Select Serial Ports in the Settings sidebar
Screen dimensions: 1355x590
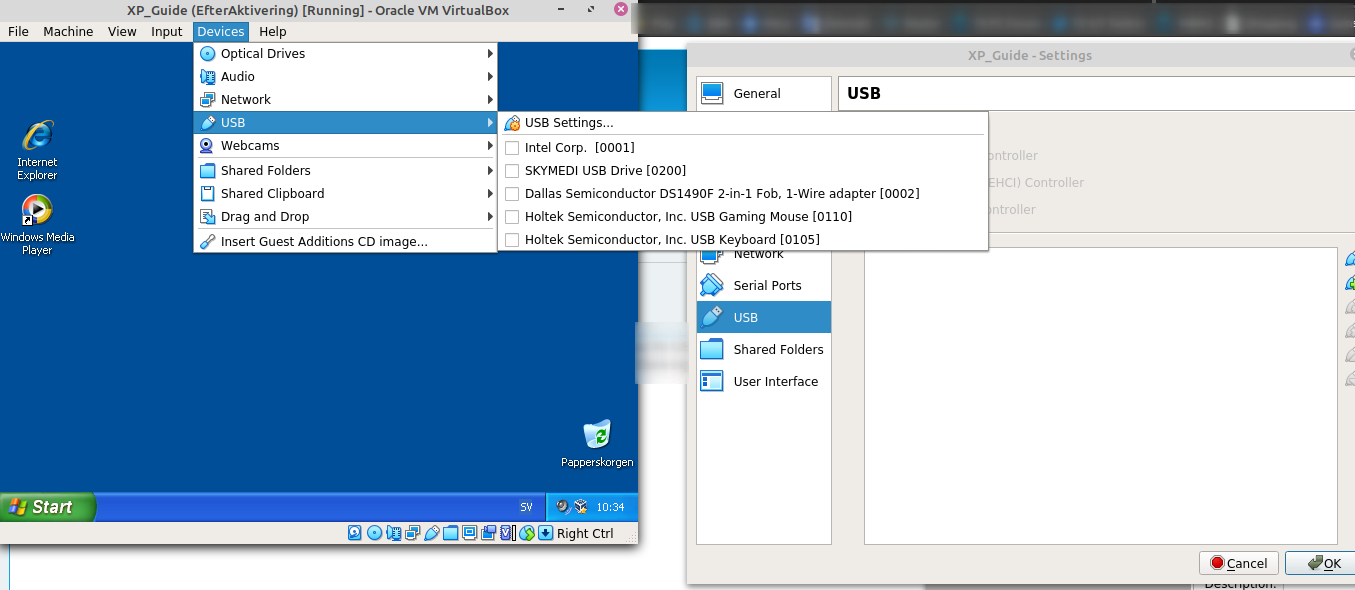click(x=764, y=285)
